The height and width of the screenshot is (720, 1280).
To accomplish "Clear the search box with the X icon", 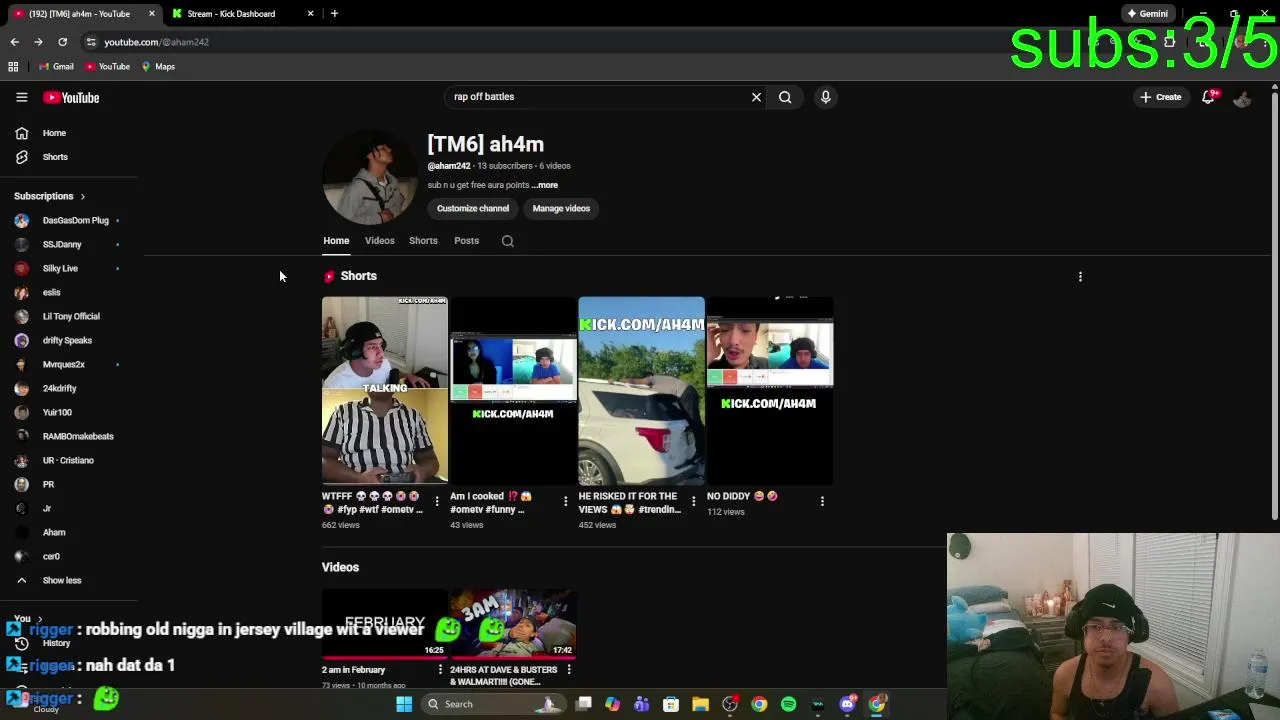I will click(756, 97).
